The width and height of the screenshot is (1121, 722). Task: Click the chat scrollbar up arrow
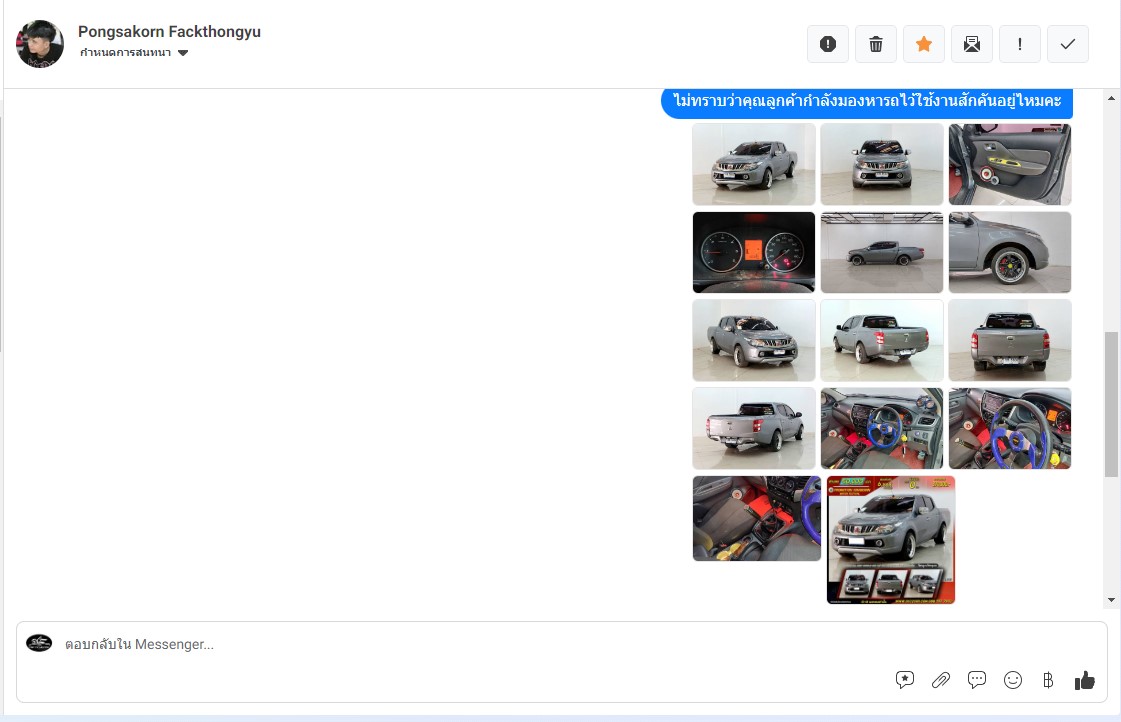click(1111, 99)
